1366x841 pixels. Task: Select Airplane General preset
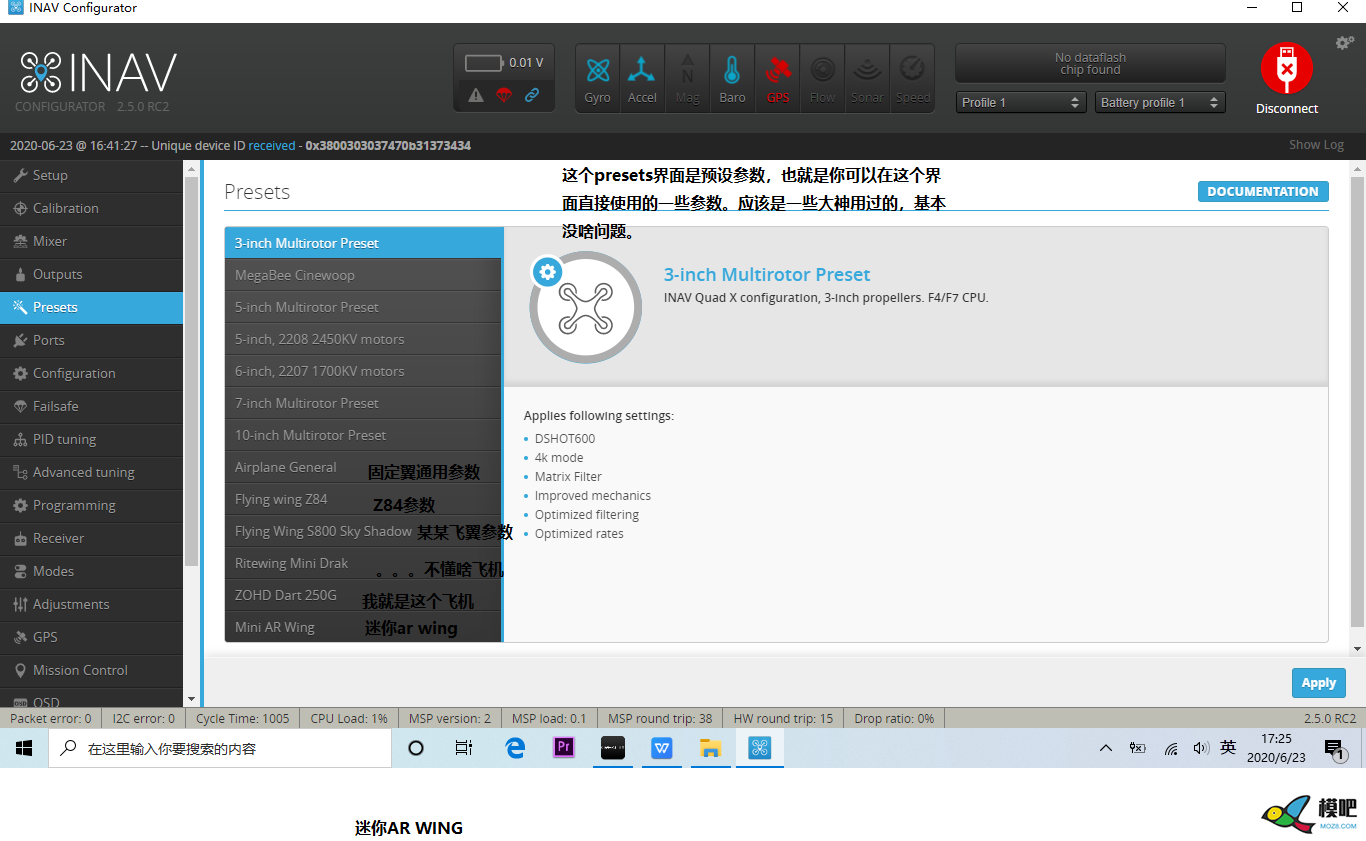[363, 467]
